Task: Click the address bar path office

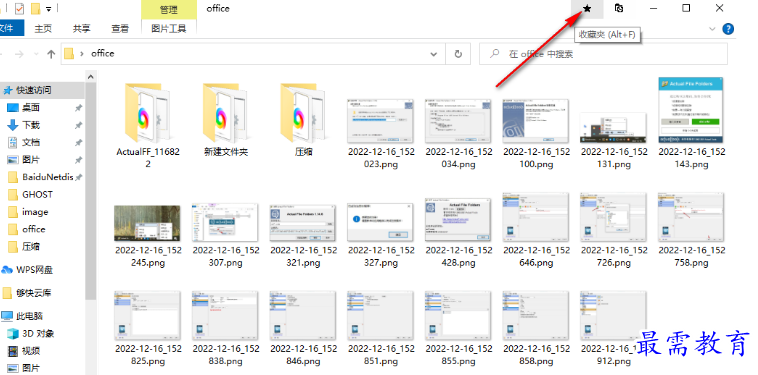Action: [102, 54]
